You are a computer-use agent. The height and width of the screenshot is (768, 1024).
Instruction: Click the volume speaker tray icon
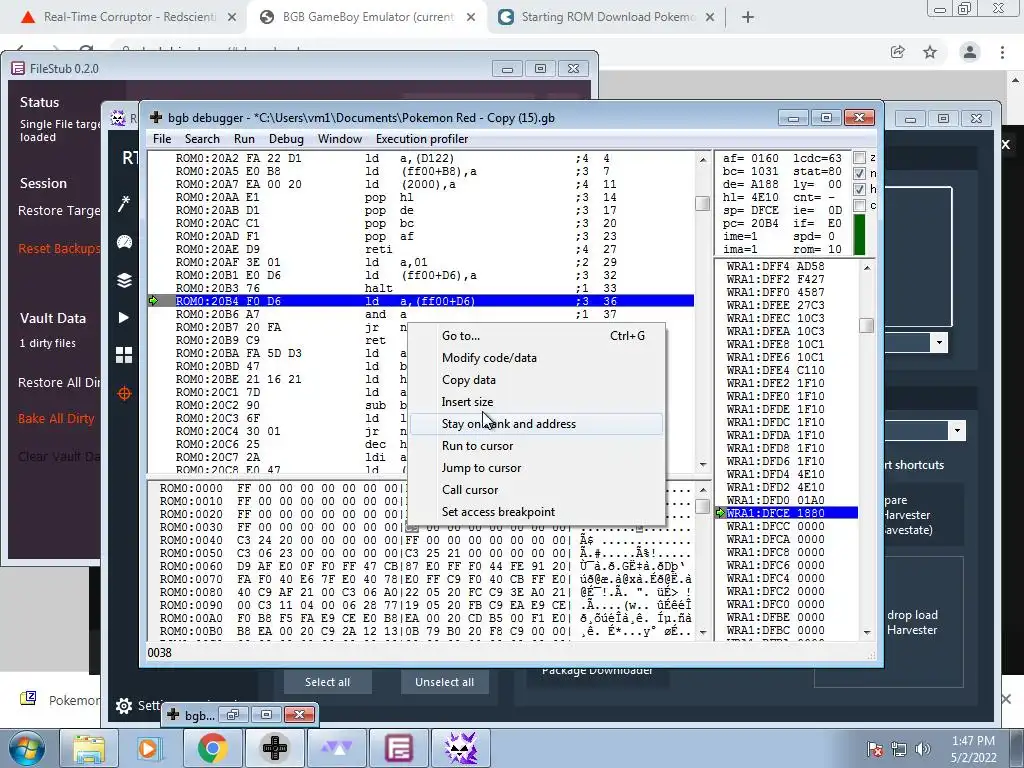(923, 748)
